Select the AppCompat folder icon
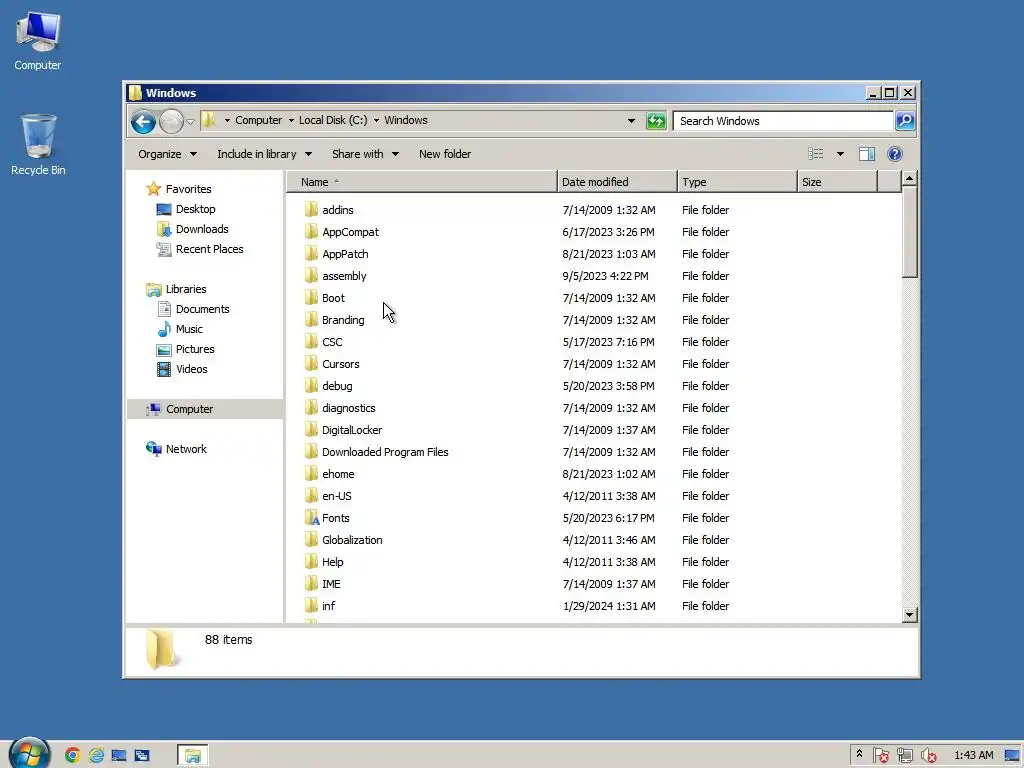1024x768 pixels. (312, 232)
